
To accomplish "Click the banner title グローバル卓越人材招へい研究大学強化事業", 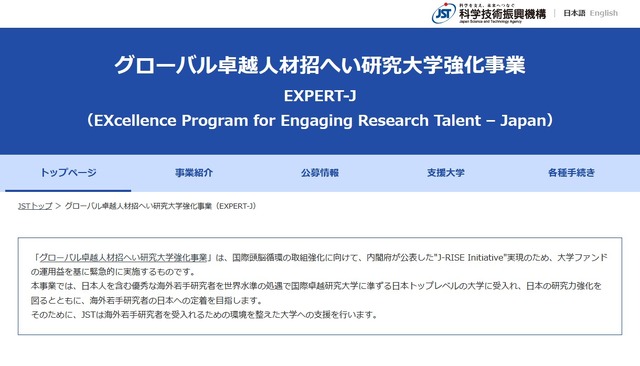I will 320,65.
